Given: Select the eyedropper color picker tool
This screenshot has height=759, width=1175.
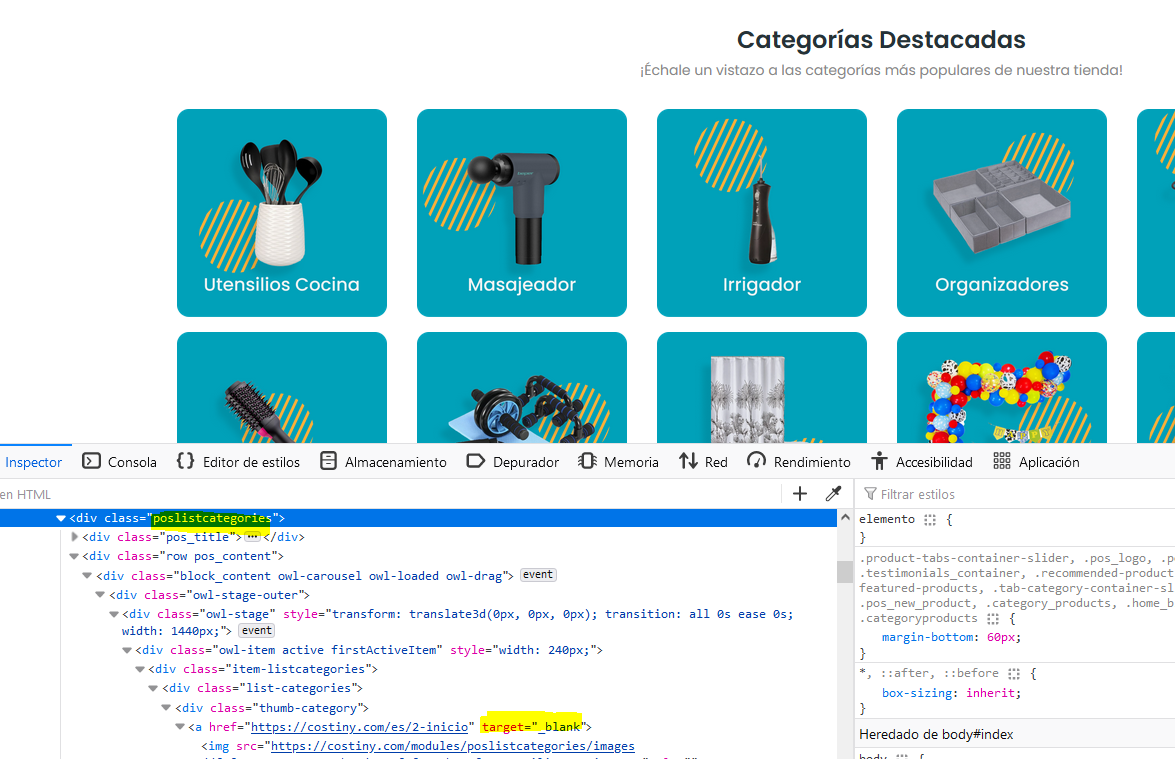Looking at the screenshot, I should (832, 494).
